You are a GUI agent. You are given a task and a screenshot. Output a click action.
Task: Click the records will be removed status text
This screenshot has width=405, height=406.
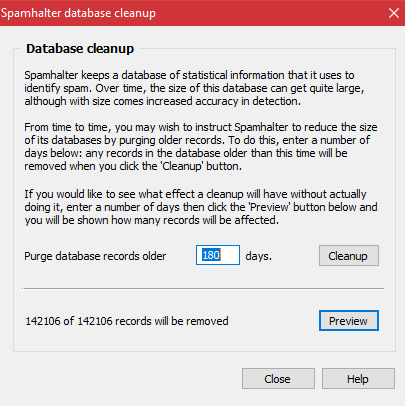[x=127, y=321]
